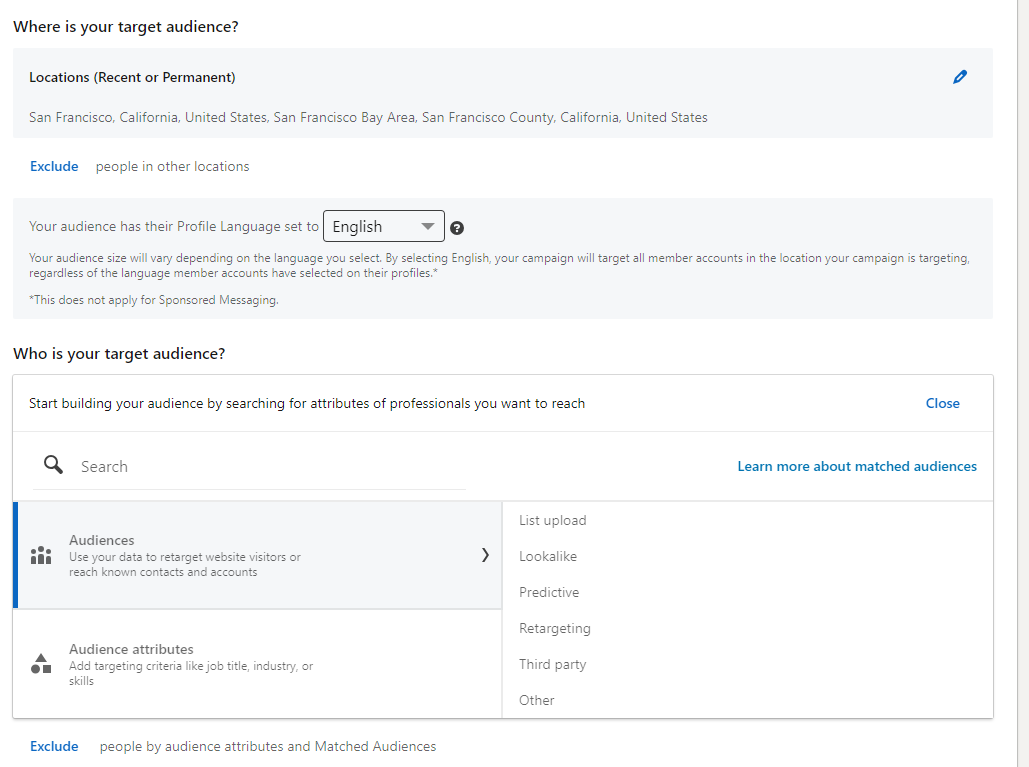This screenshot has width=1029, height=767.
Task: Select Other from the audiences list
Action: [536, 700]
